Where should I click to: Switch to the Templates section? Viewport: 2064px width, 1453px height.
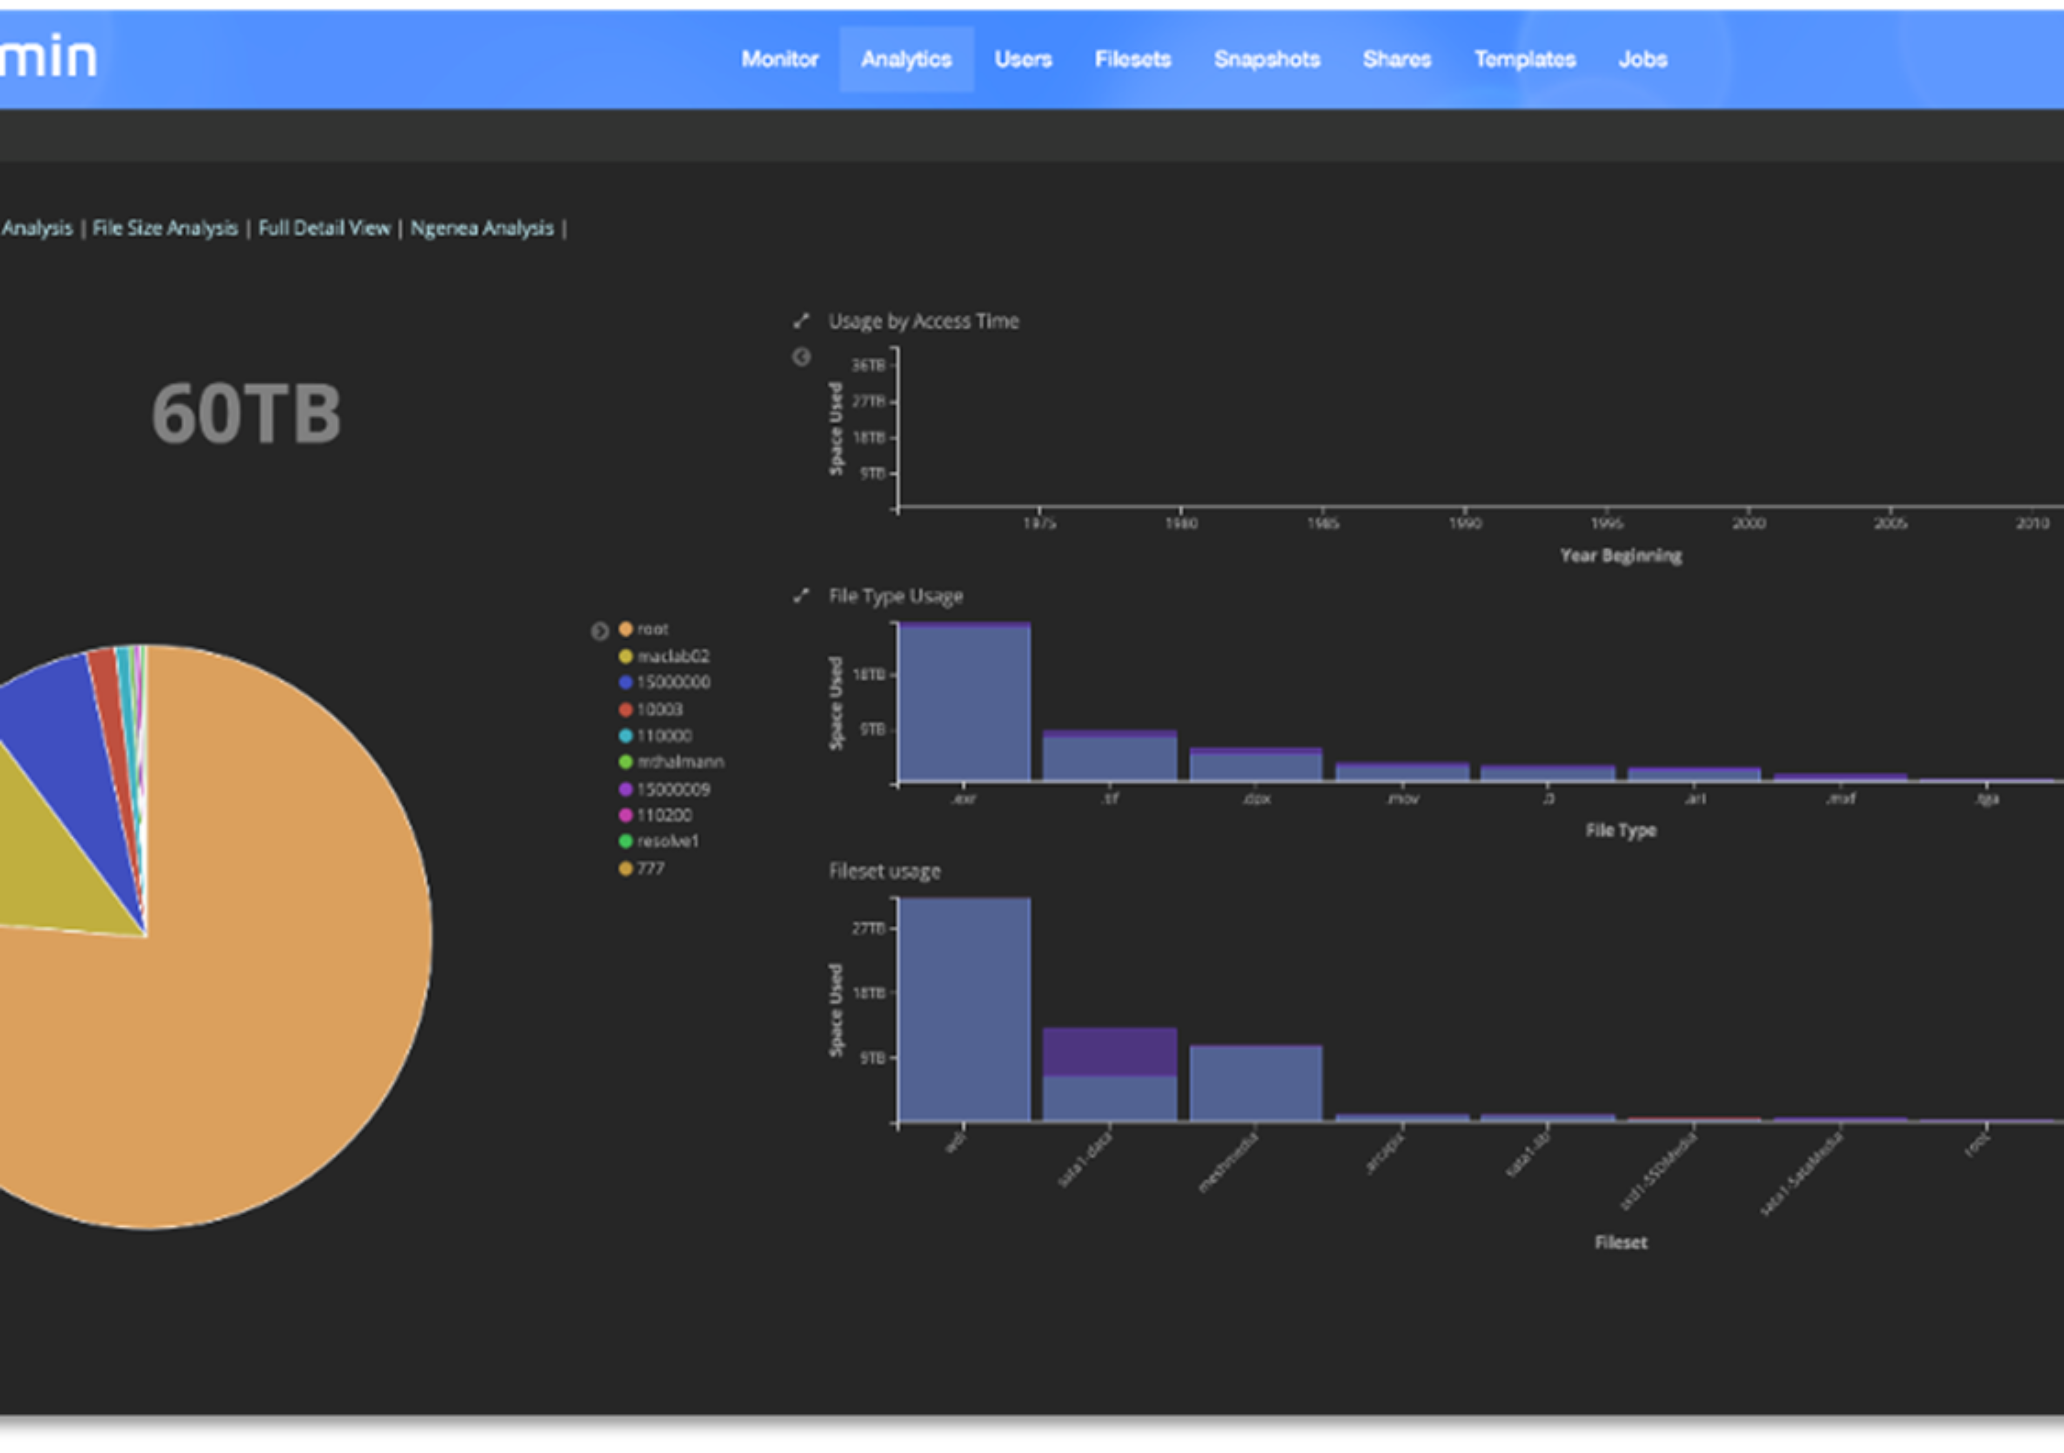point(1525,59)
